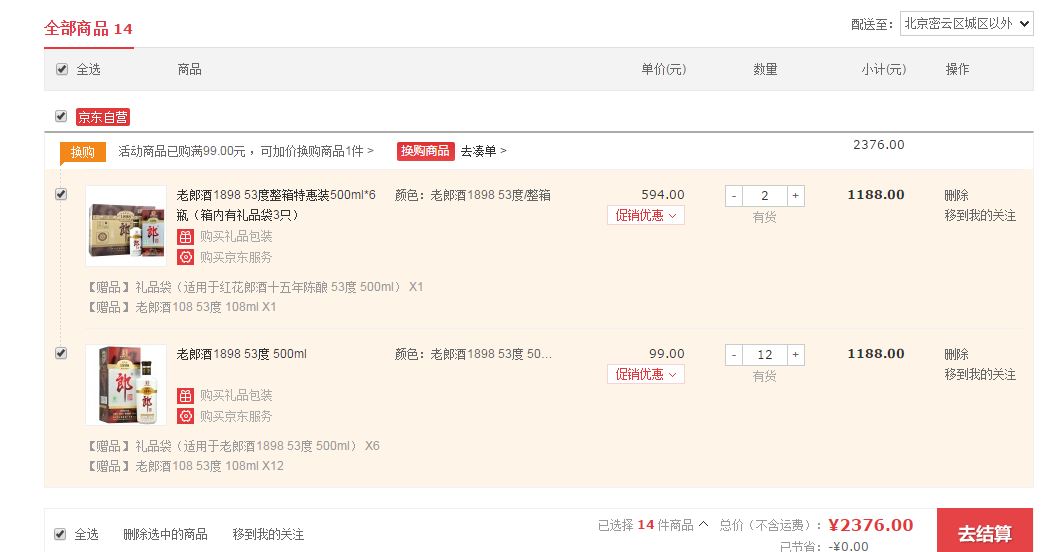Image resolution: width=1042 pixels, height=552 pixels.
Task: Open the 整箱特惠装 product thumbnail
Action: (126, 227)
